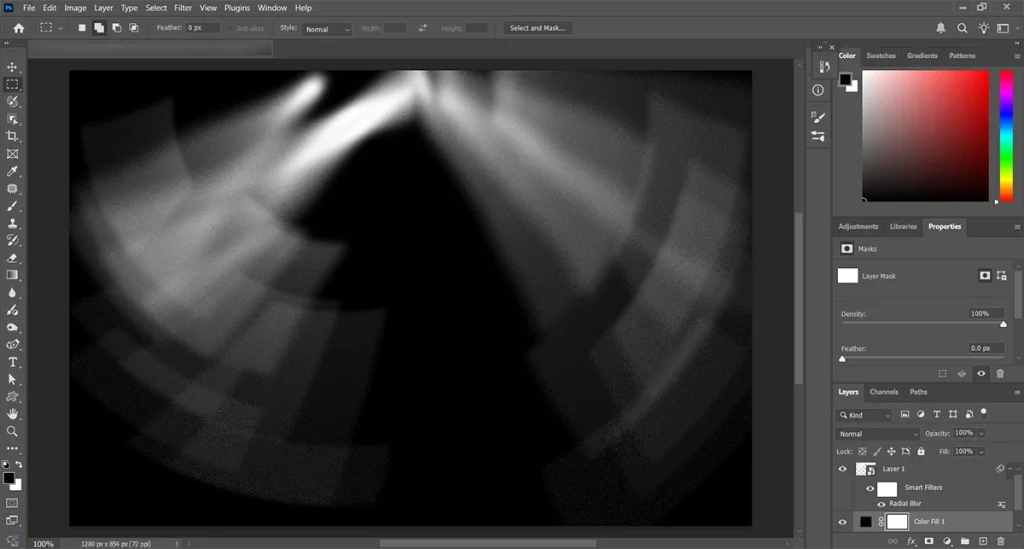
Task: Delete layer using trash icon
Action: click(x=1001, y=541)
